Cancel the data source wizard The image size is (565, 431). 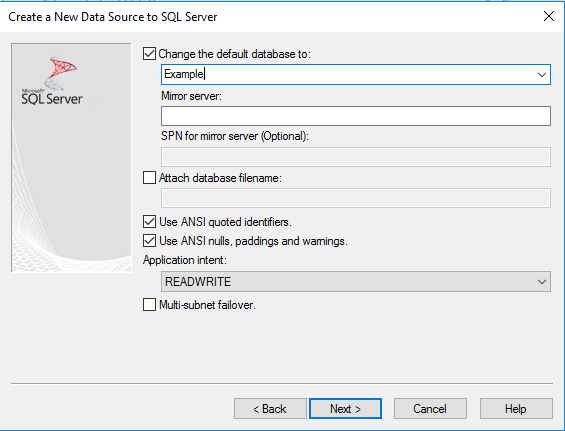pyautogui.click(x=430, y=409)
